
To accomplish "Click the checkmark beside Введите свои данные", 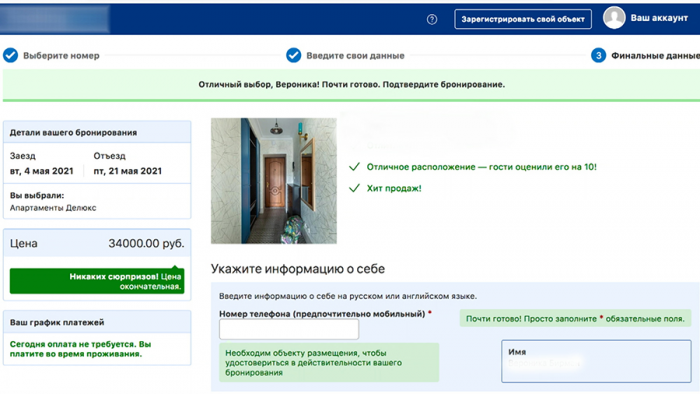I will click(293, 55).
